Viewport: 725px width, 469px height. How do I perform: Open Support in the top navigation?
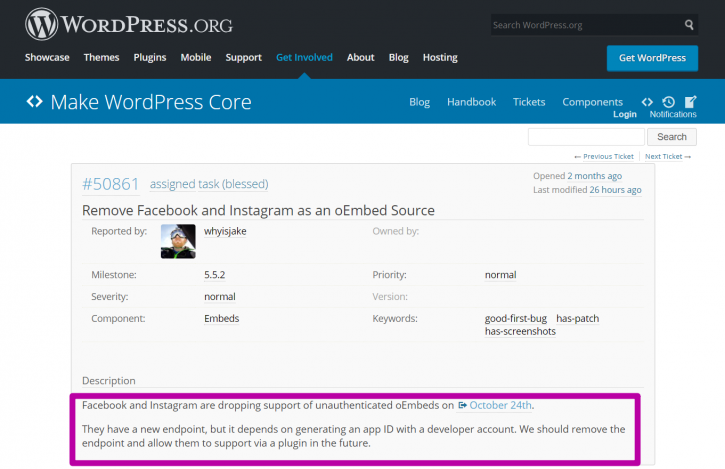coord(244,58)
